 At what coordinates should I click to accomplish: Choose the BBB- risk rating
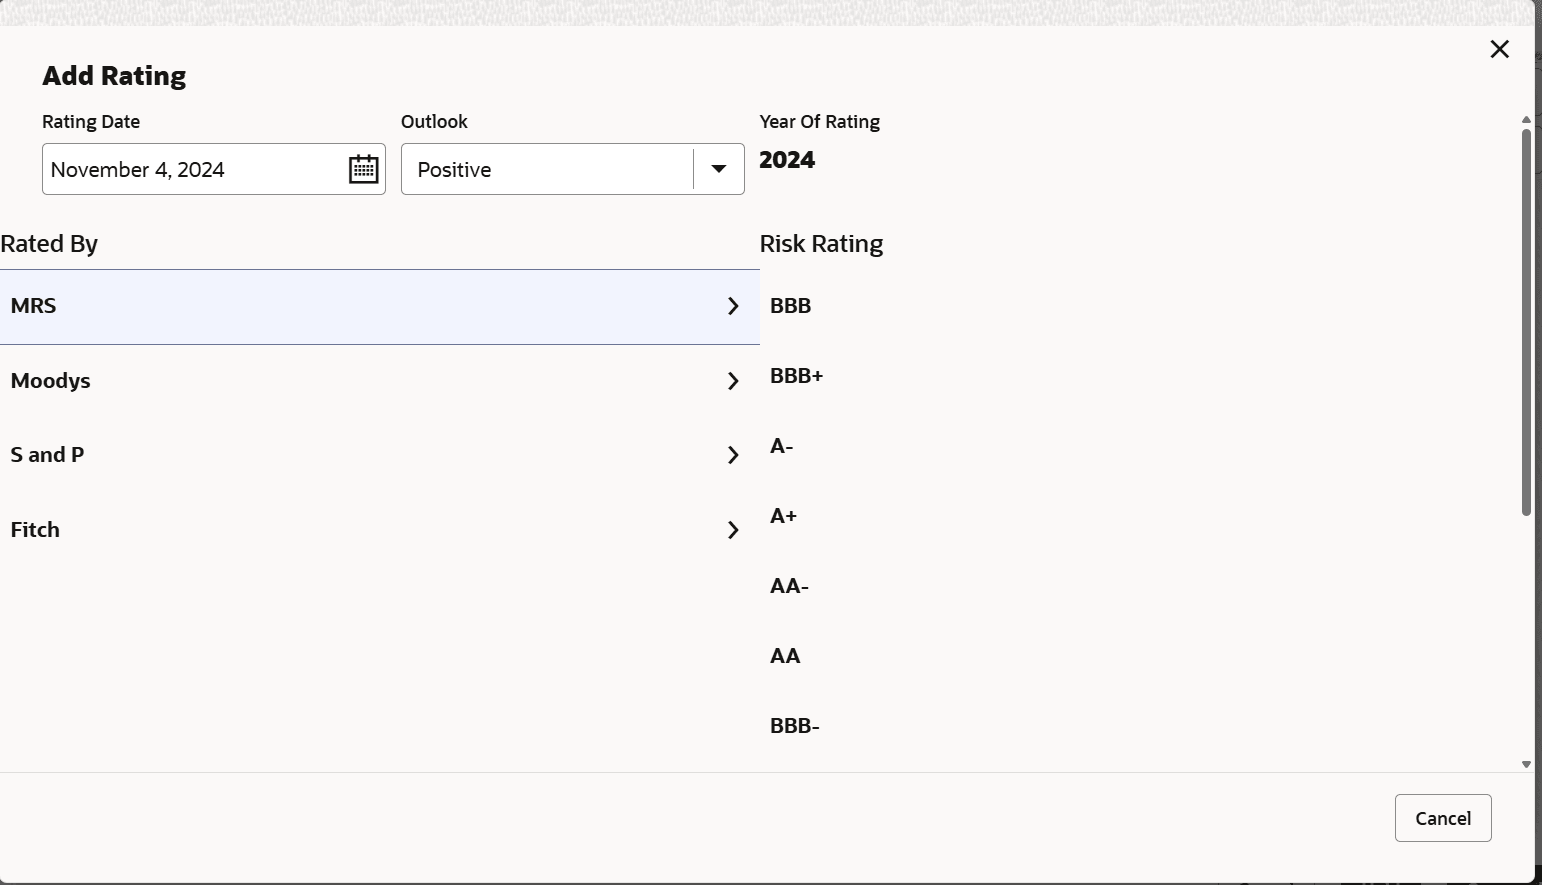tap(795, 726)
